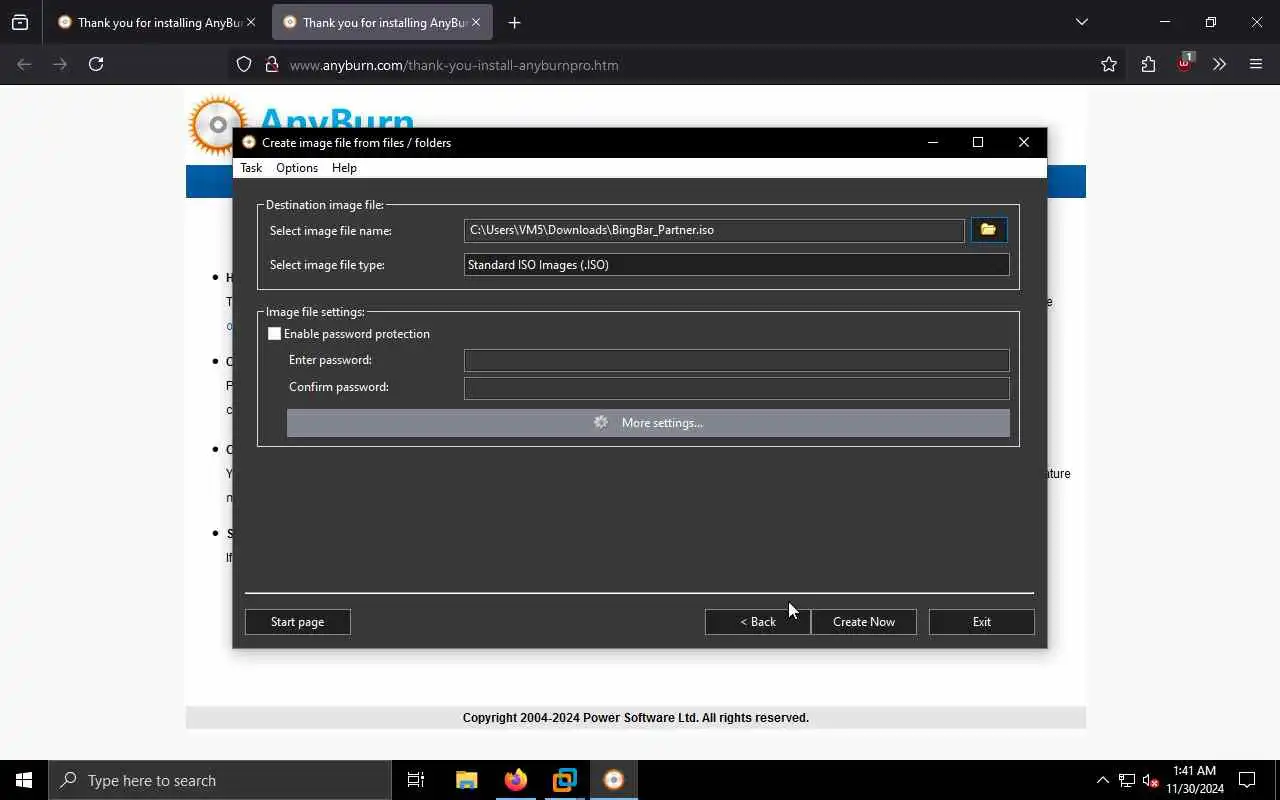The height and width of the screenshot is (800, 1280).
Task: Close the first browser tab
Action: coord(251,22)
